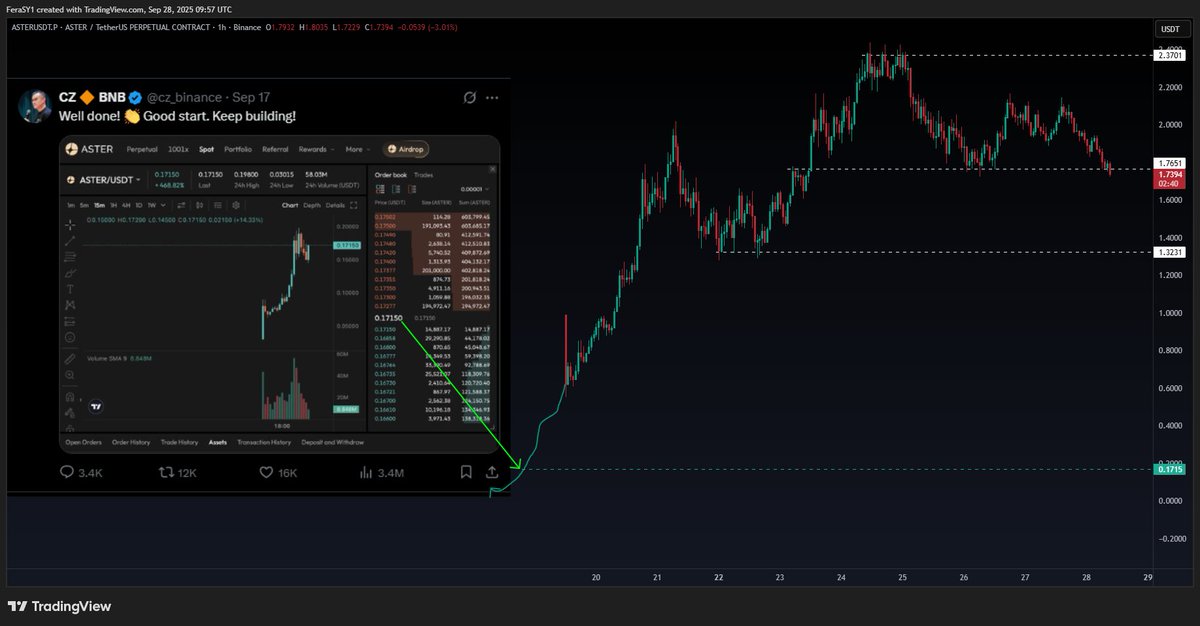Click CZ's profile avatar
The image size is (1200, 626).
(x=36, y=105)
